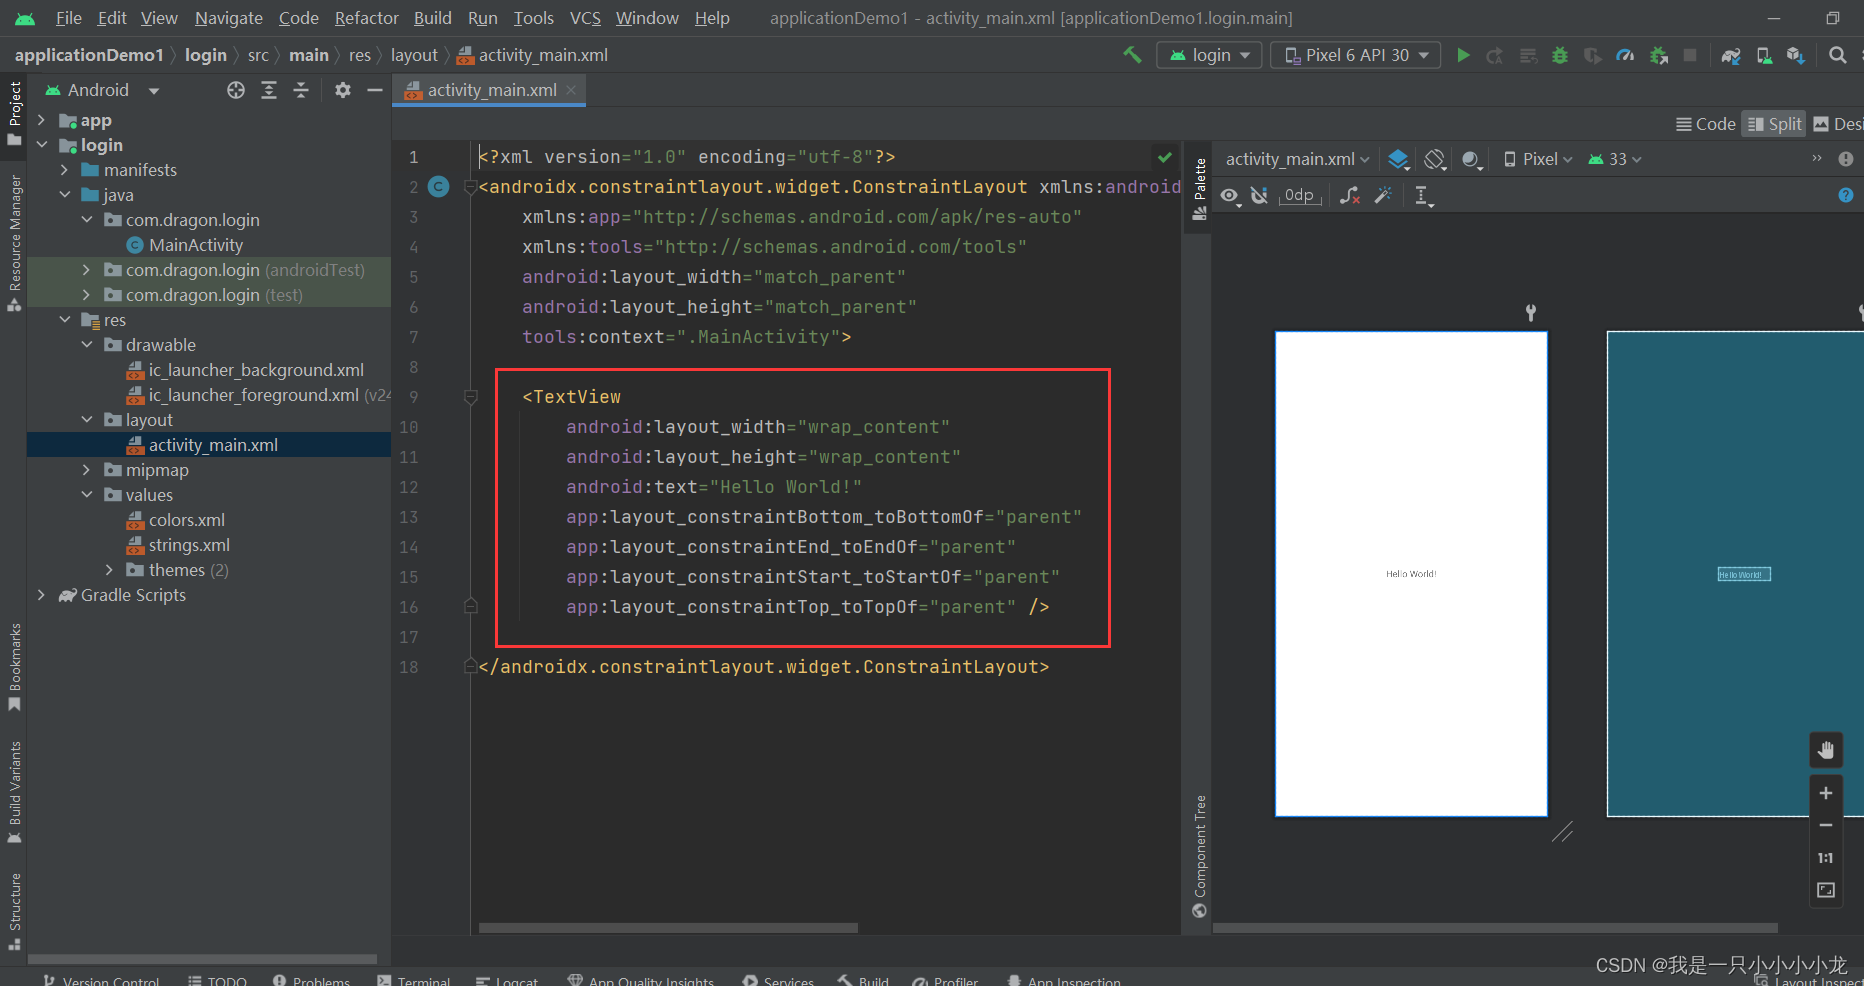The height and width of the screenshot is (986, 1864).
Task: Open the Select Design Surface layers dropdown
Action: pos(1399,159)
